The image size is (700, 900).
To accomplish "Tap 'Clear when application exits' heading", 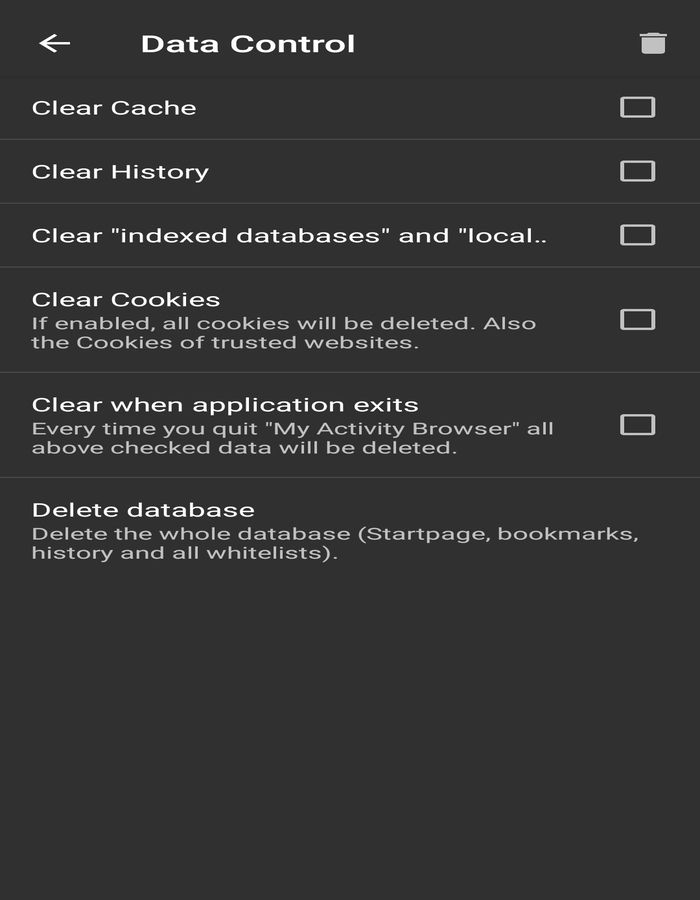I will pyautogui.click(x=225, y=405).
